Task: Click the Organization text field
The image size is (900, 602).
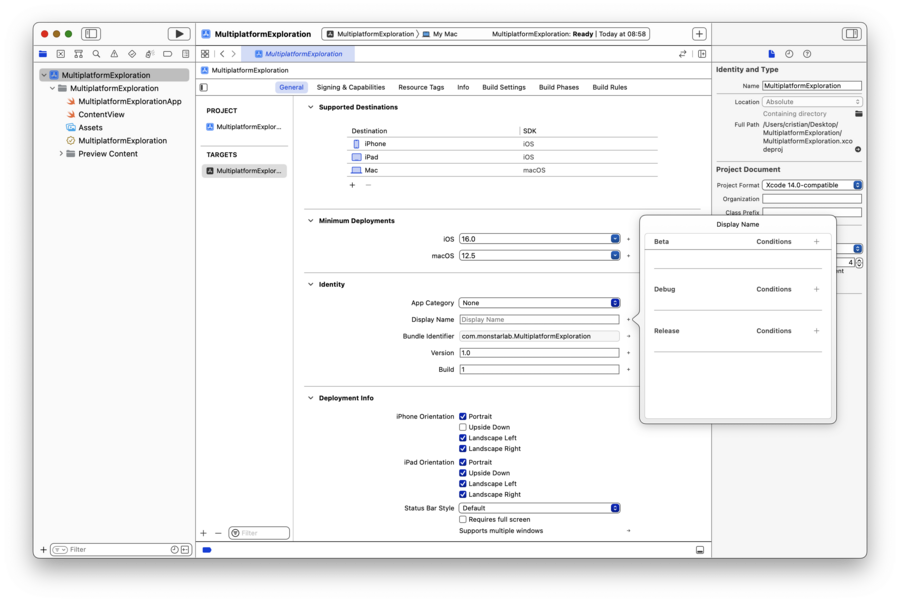Action: 812,199
